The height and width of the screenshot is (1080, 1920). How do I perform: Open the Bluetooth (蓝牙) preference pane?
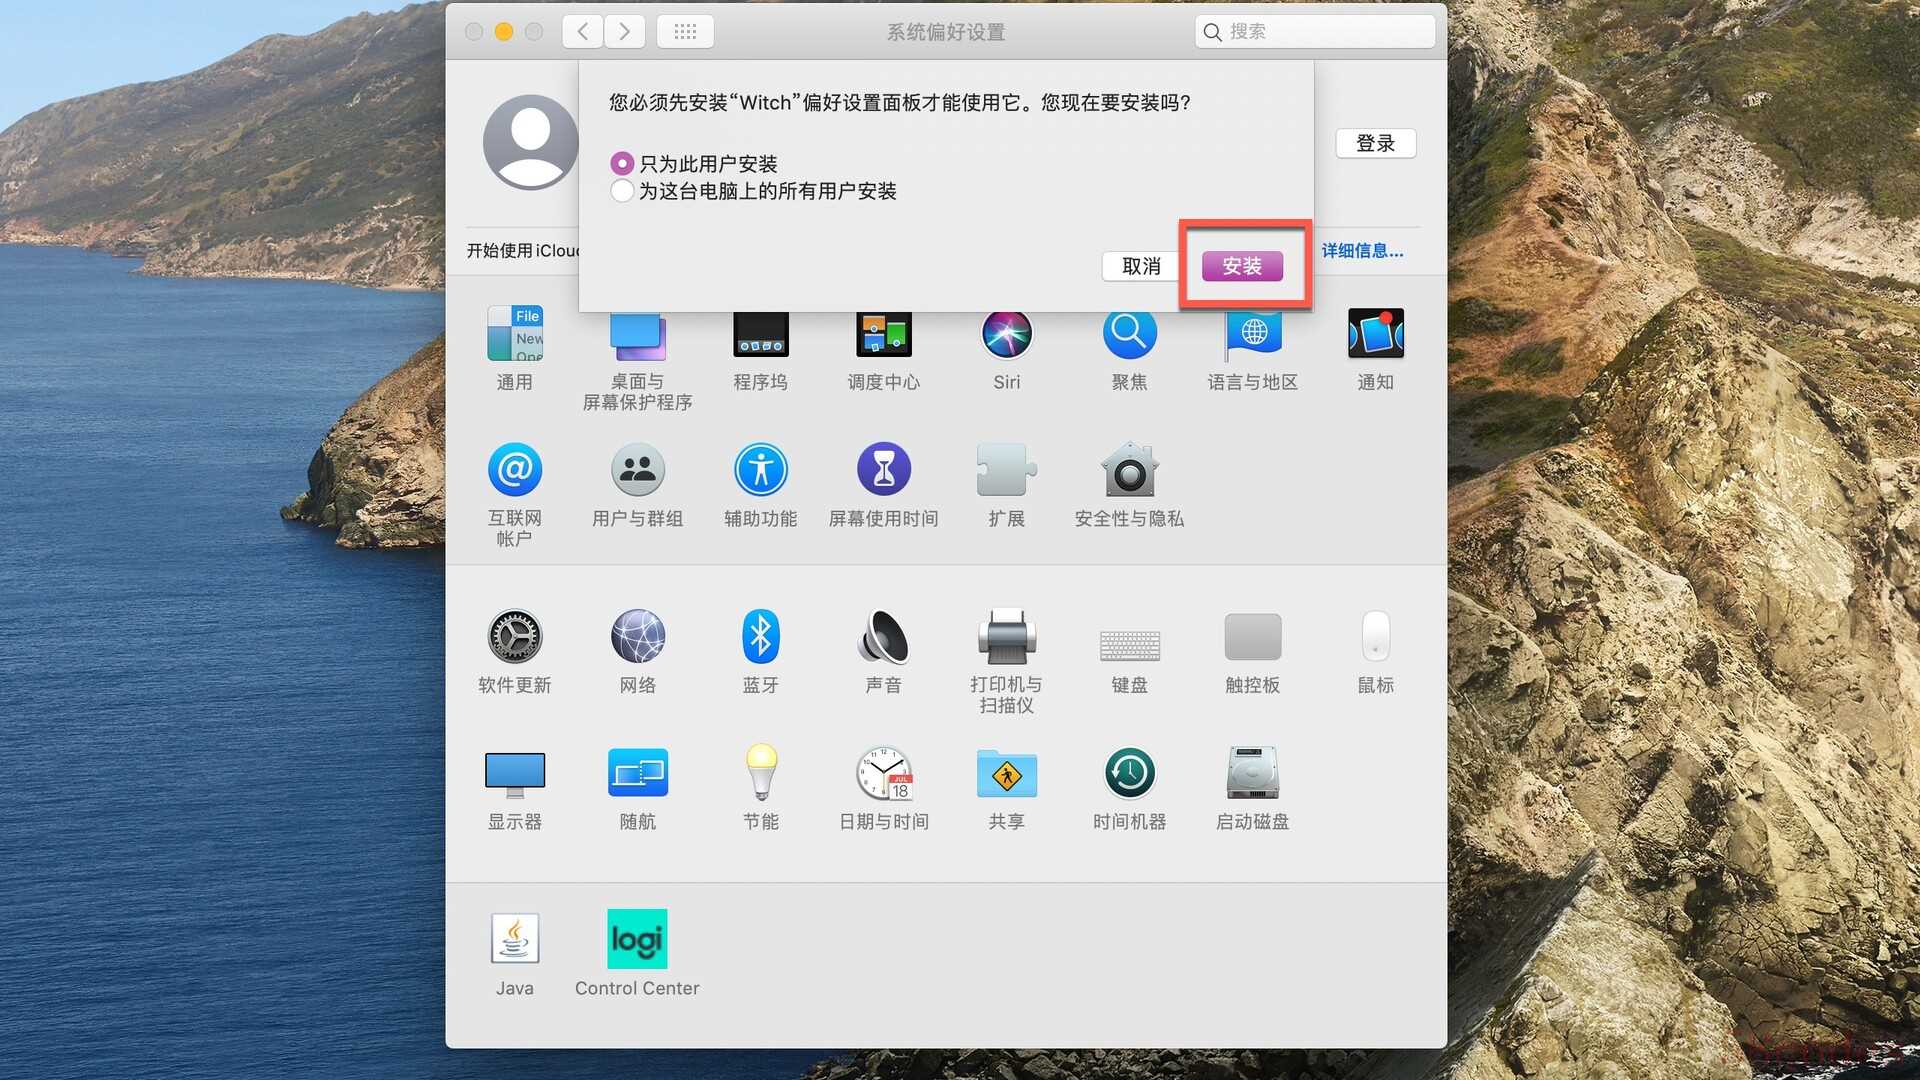760,637
